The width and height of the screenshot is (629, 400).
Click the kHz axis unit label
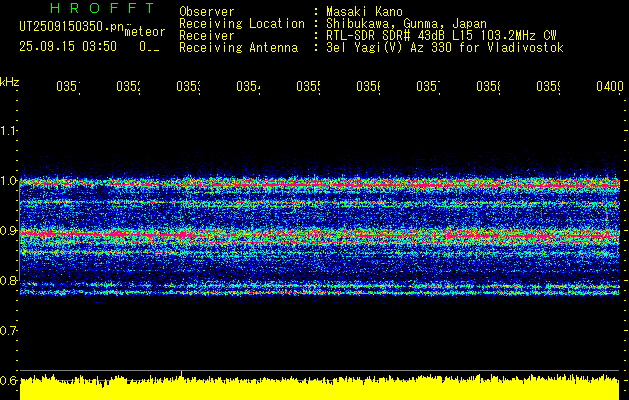coord(10,82)
